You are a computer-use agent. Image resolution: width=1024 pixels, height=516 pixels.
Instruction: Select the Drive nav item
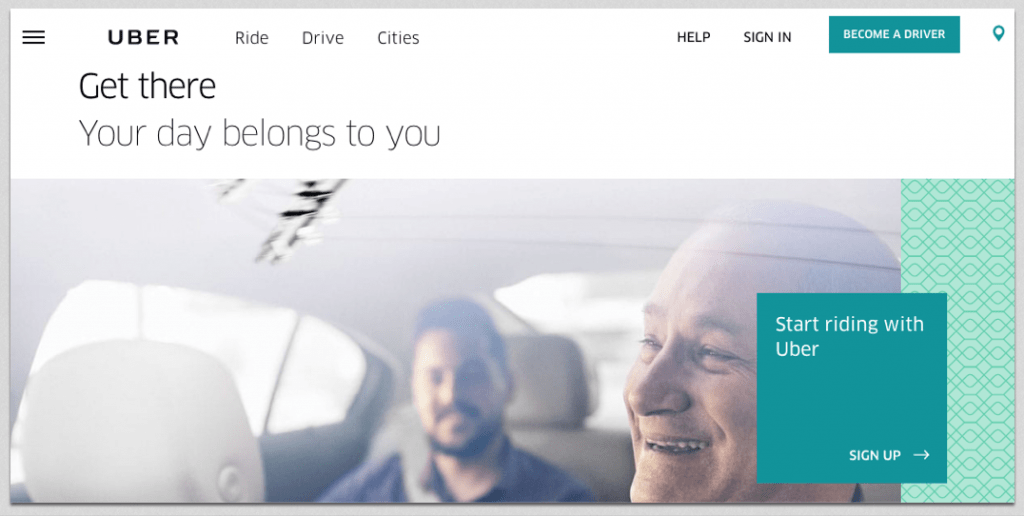tap(323, 38)
